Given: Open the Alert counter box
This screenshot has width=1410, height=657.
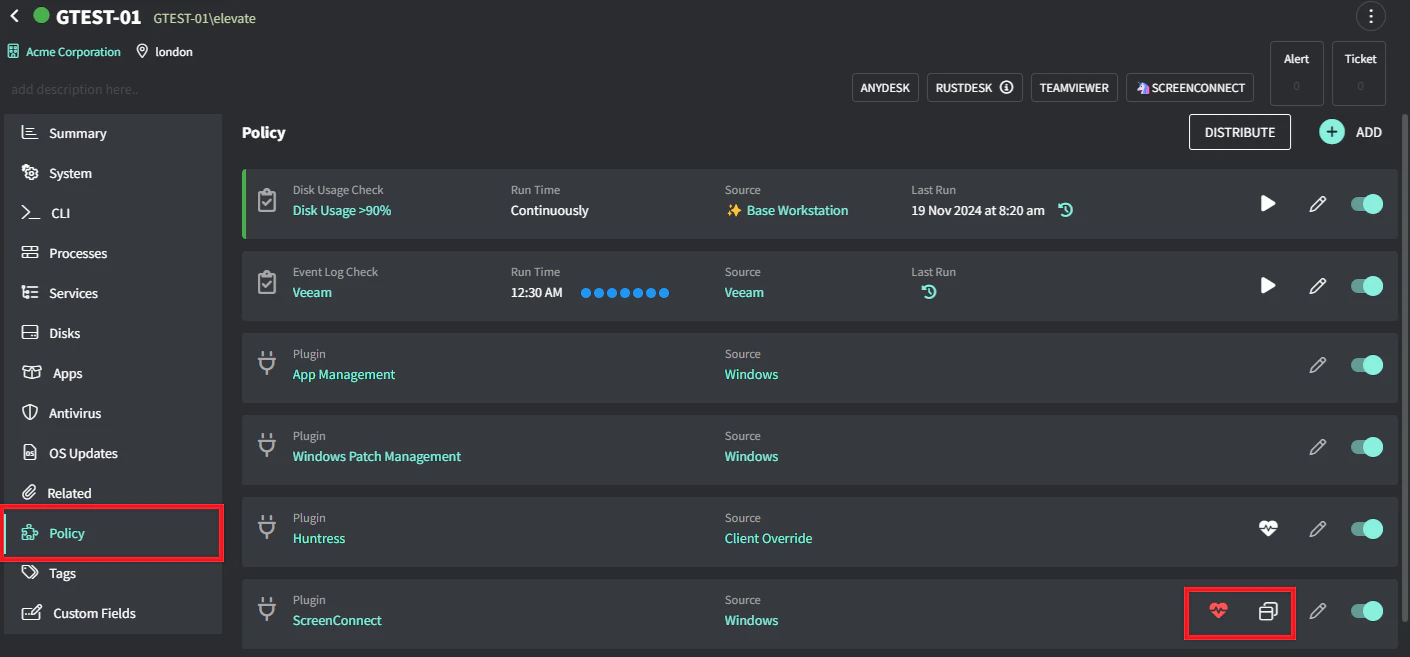Looking at the screenshot, I should coord(1296,73).
